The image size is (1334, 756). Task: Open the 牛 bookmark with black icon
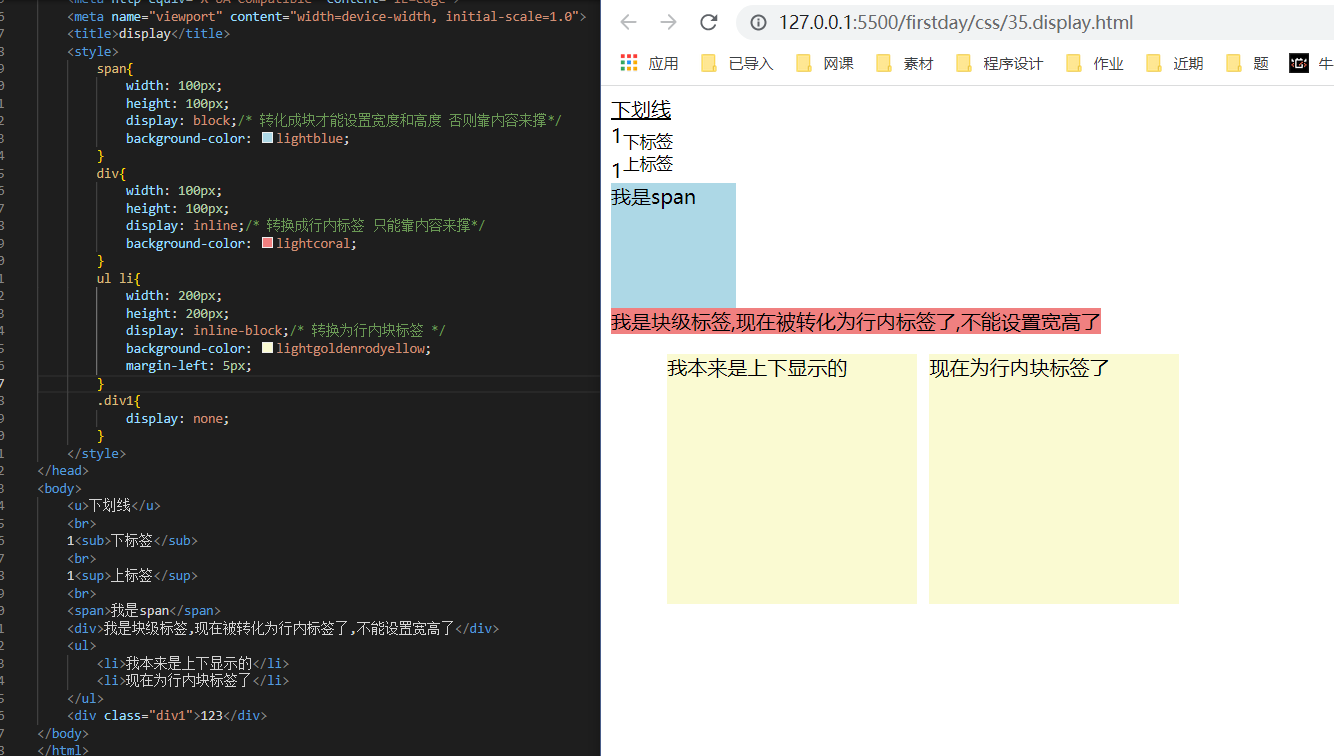(1311, 63)
